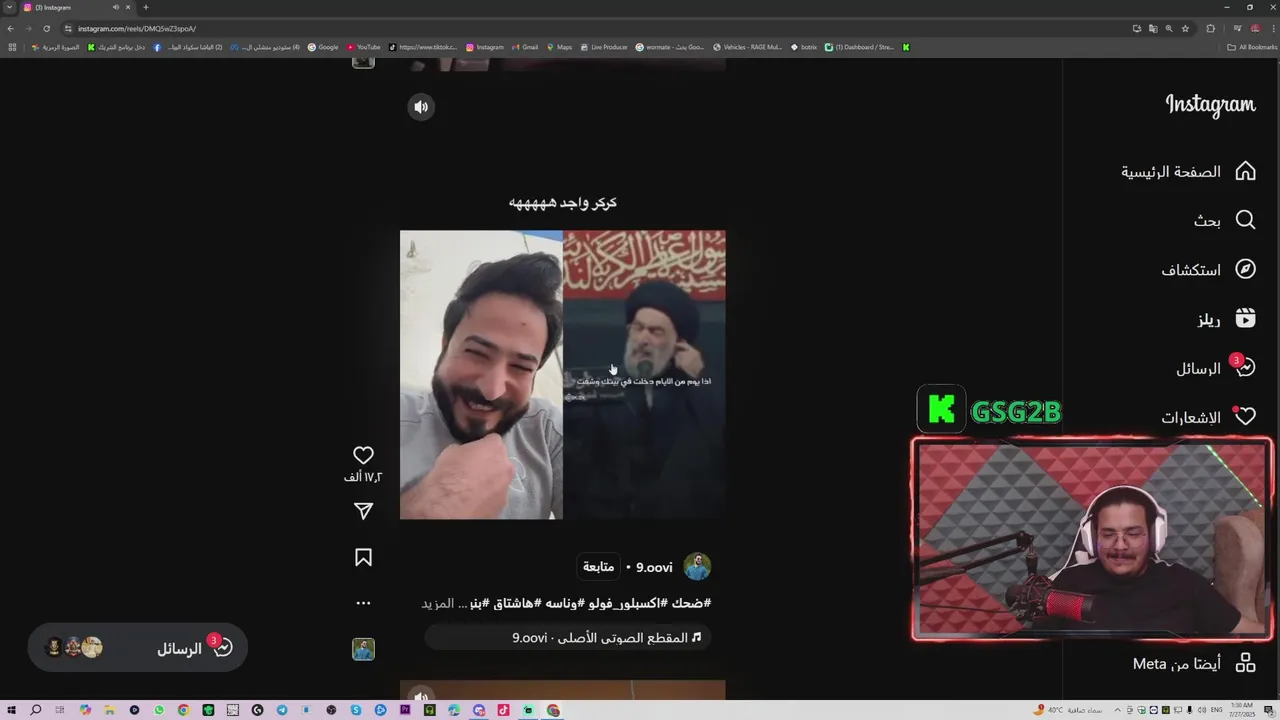
Task: Open the Chrome profile avatar
Action: tap(1255, 28)
